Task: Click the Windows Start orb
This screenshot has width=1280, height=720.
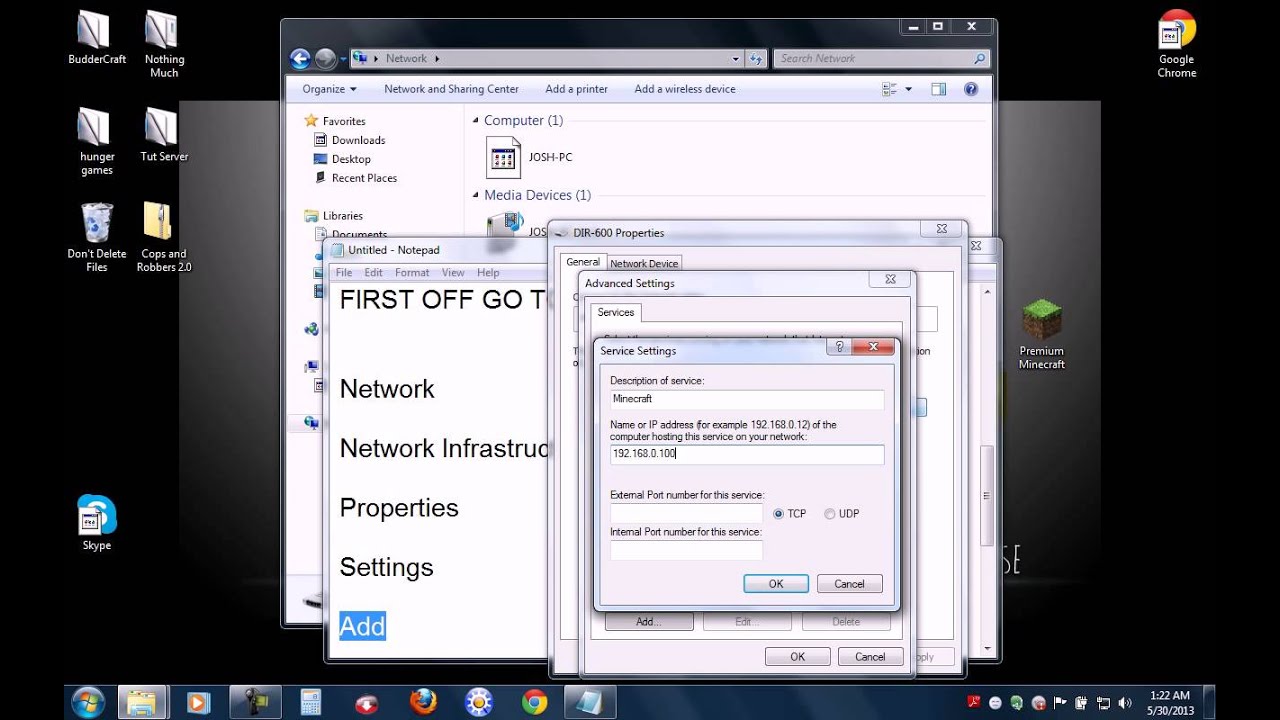Action: (88, 703)
